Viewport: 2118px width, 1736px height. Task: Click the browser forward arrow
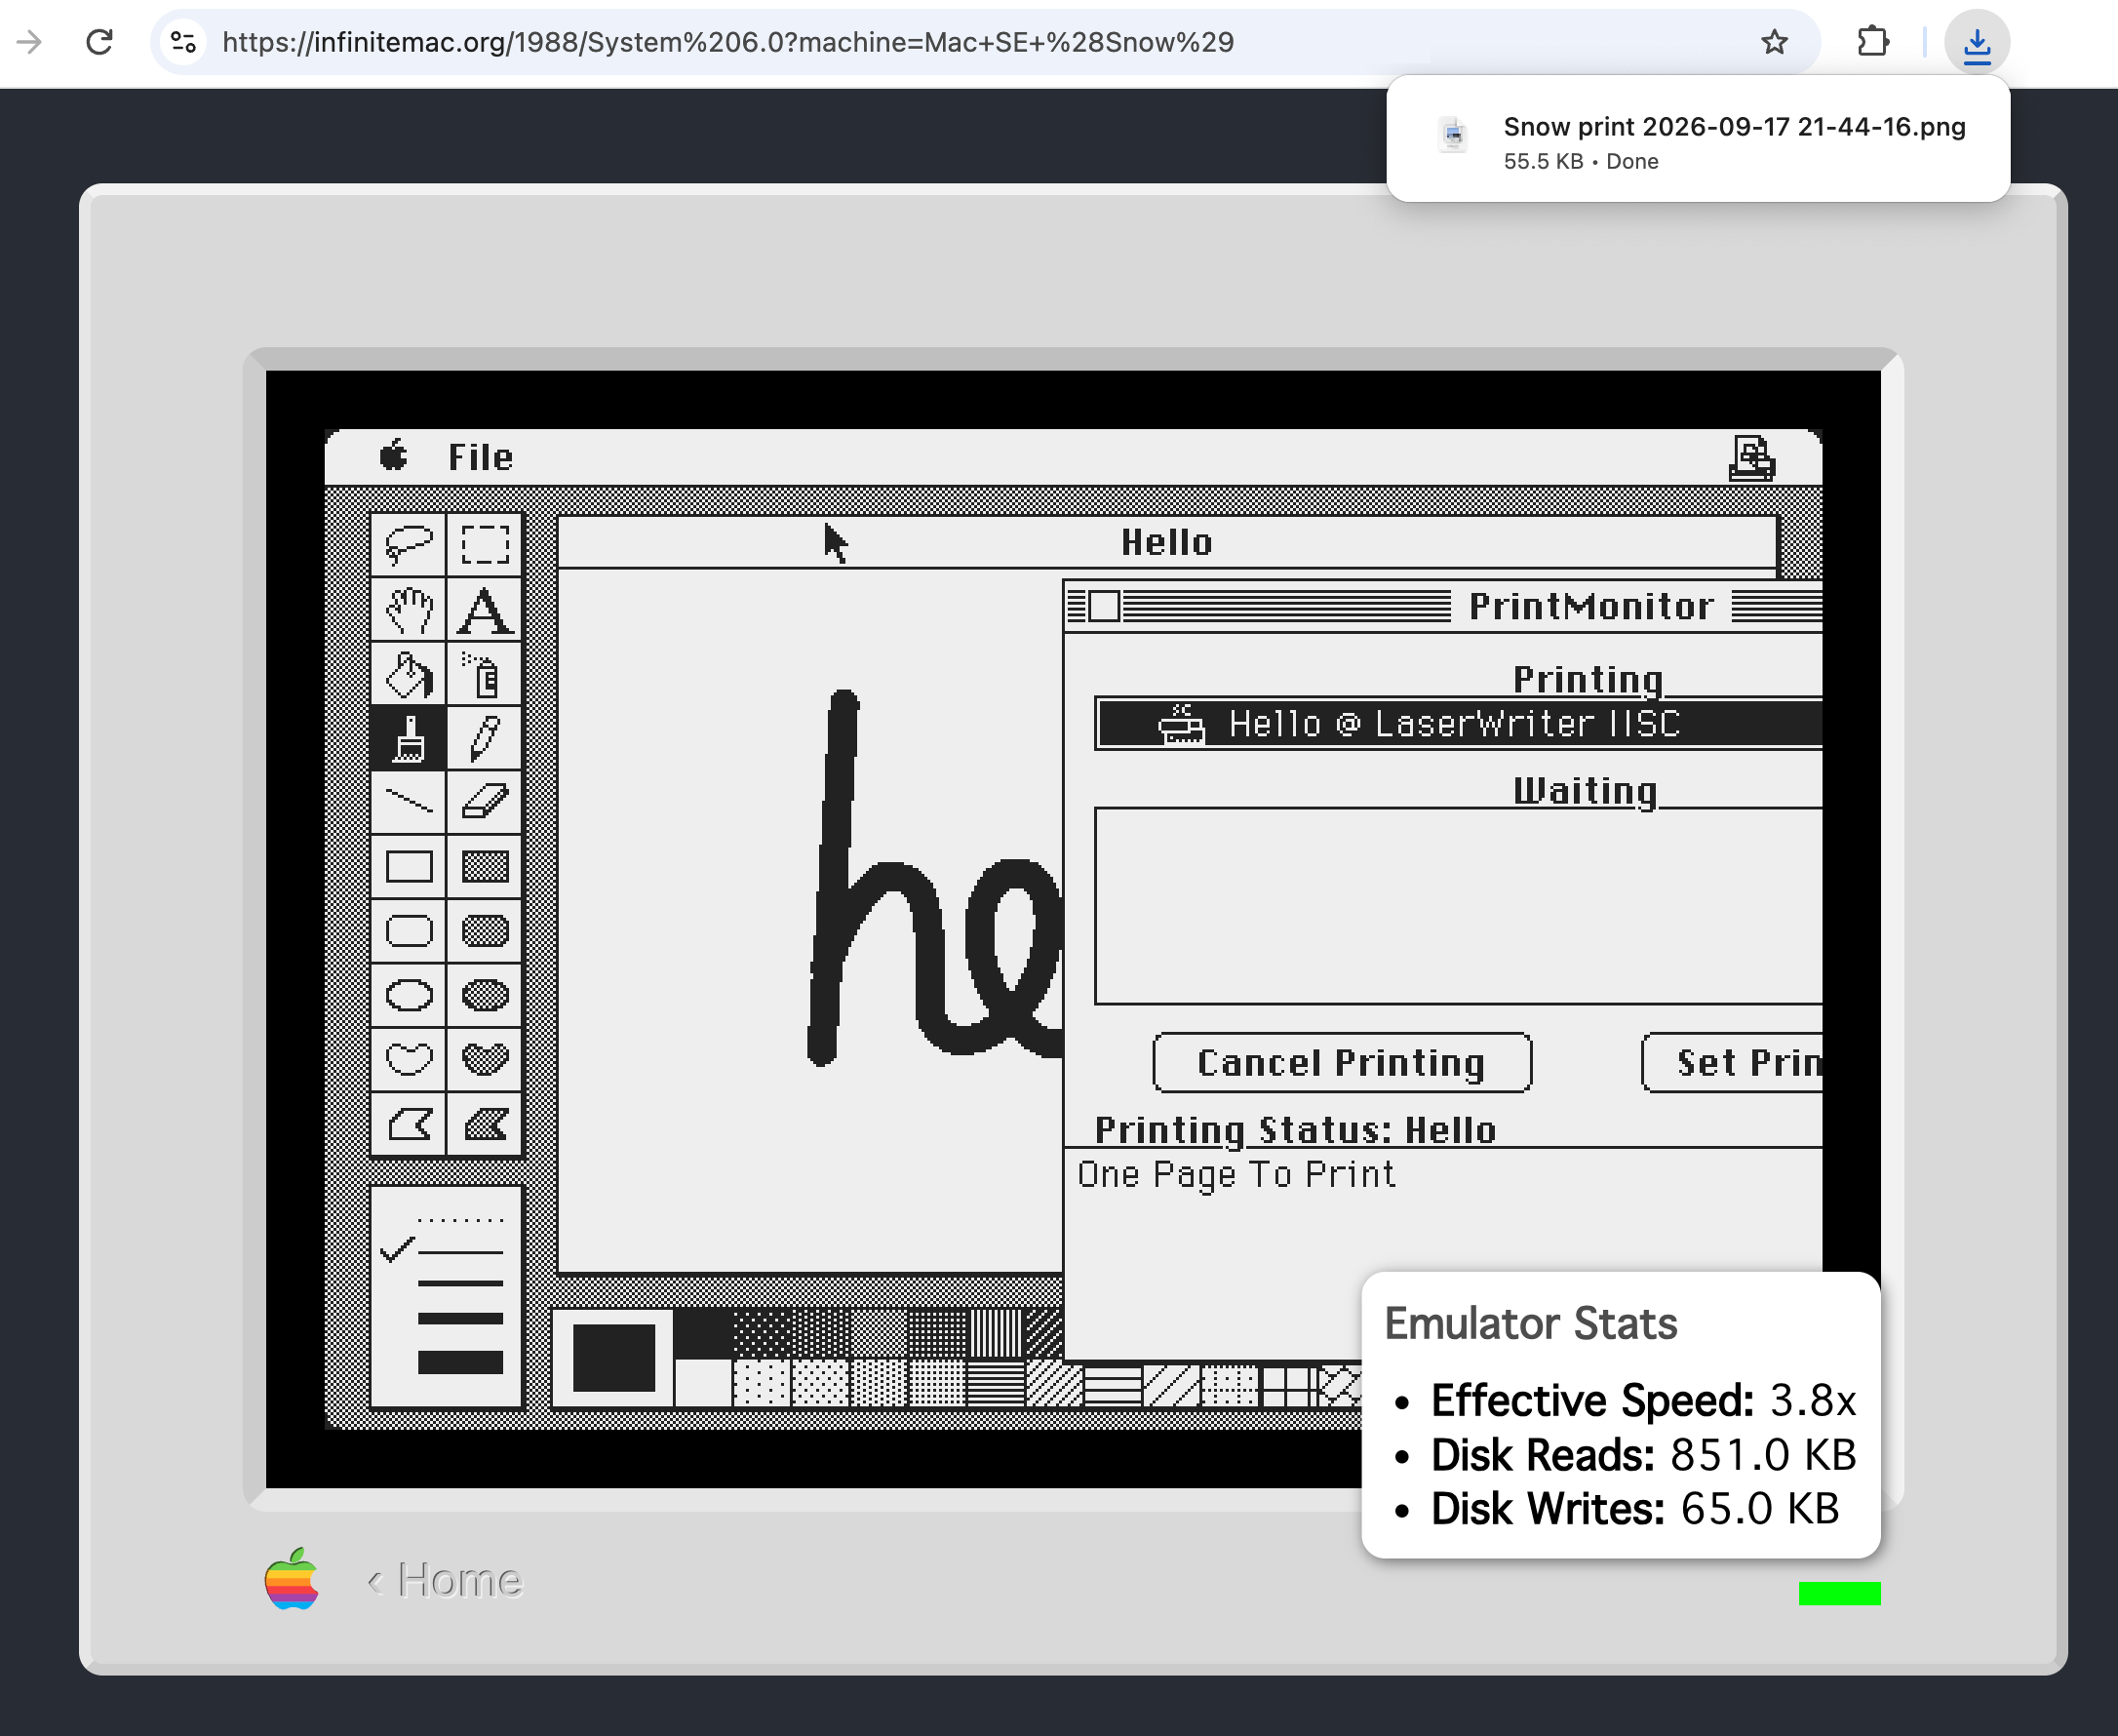click(x=30, y=42)
